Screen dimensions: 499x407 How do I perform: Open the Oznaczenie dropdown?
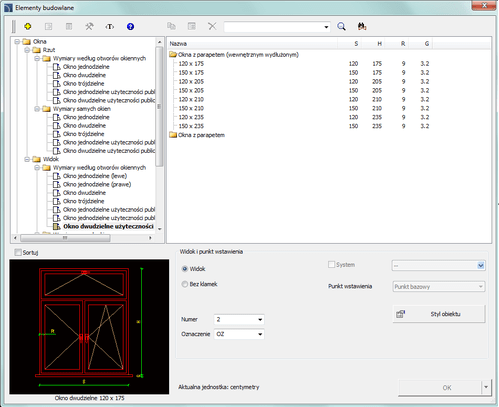[239, 334]
